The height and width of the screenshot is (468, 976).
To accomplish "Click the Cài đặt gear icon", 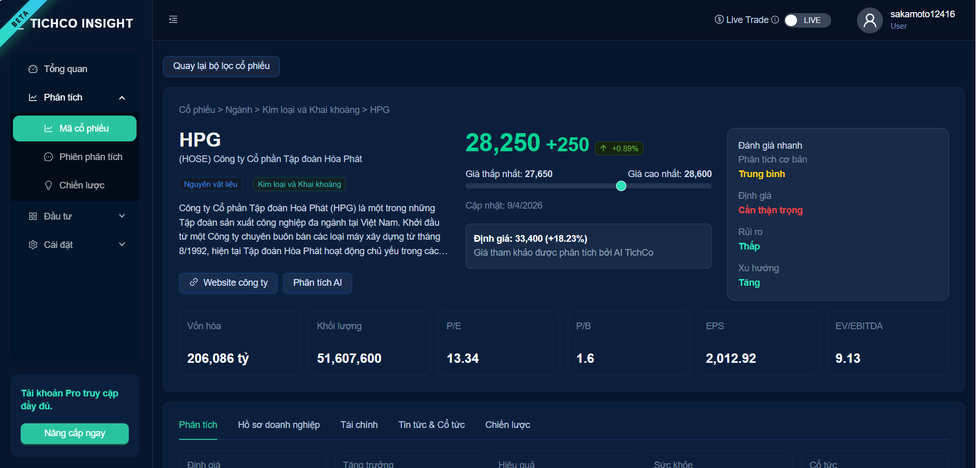I will 33,244.
